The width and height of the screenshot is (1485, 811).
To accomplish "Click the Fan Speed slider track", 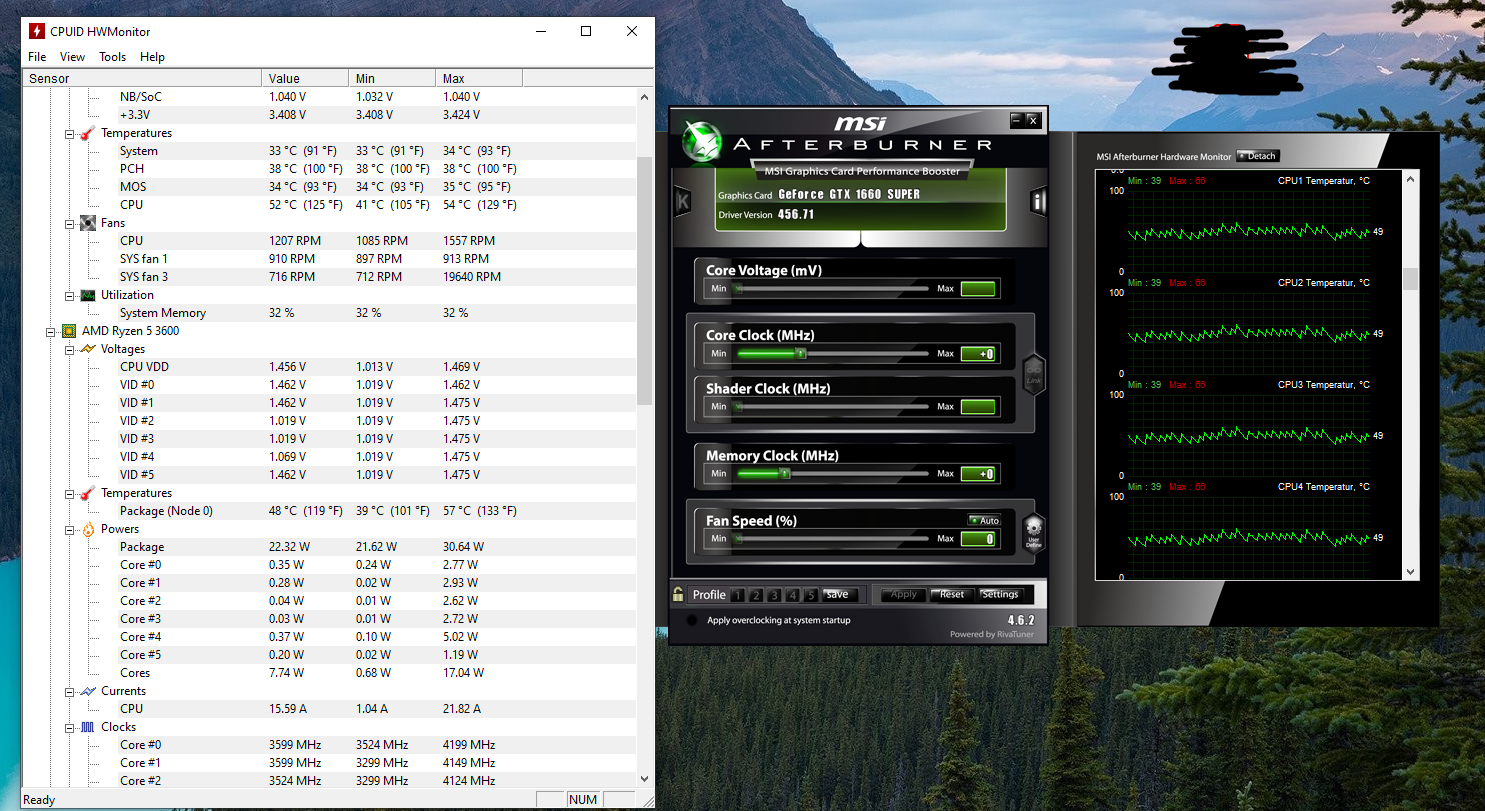I will [832, 539].
